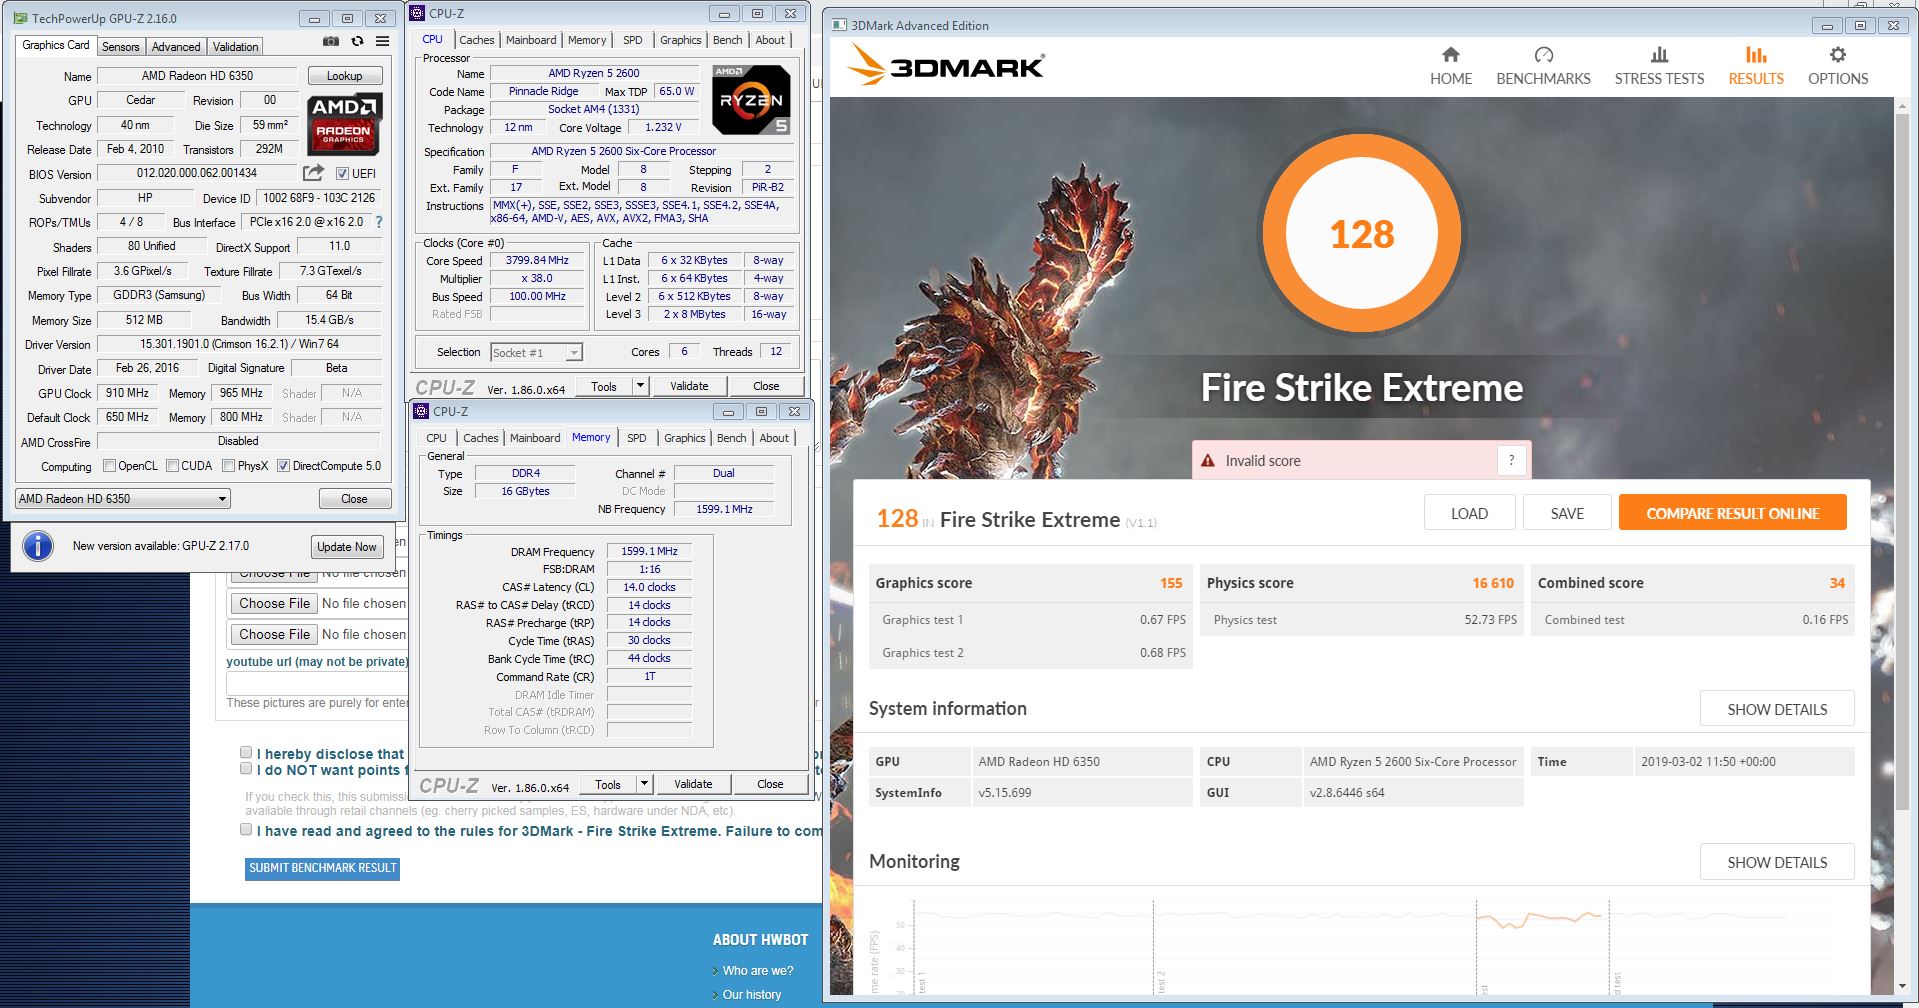Click the middle Choose File button
Screen dimensions: 1919x1008
click(274, 603)
